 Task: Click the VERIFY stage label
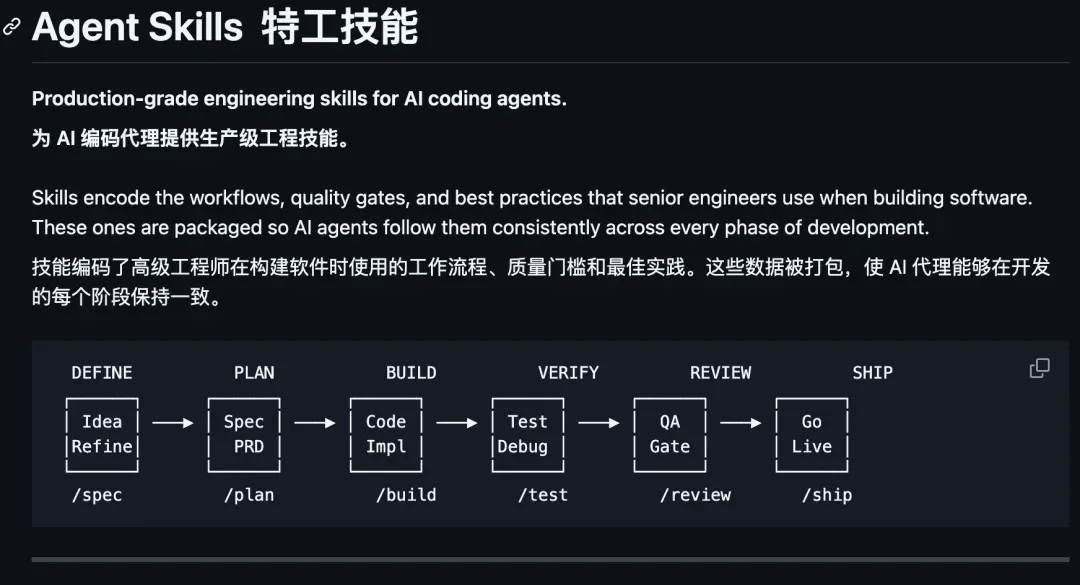[568, 373]
